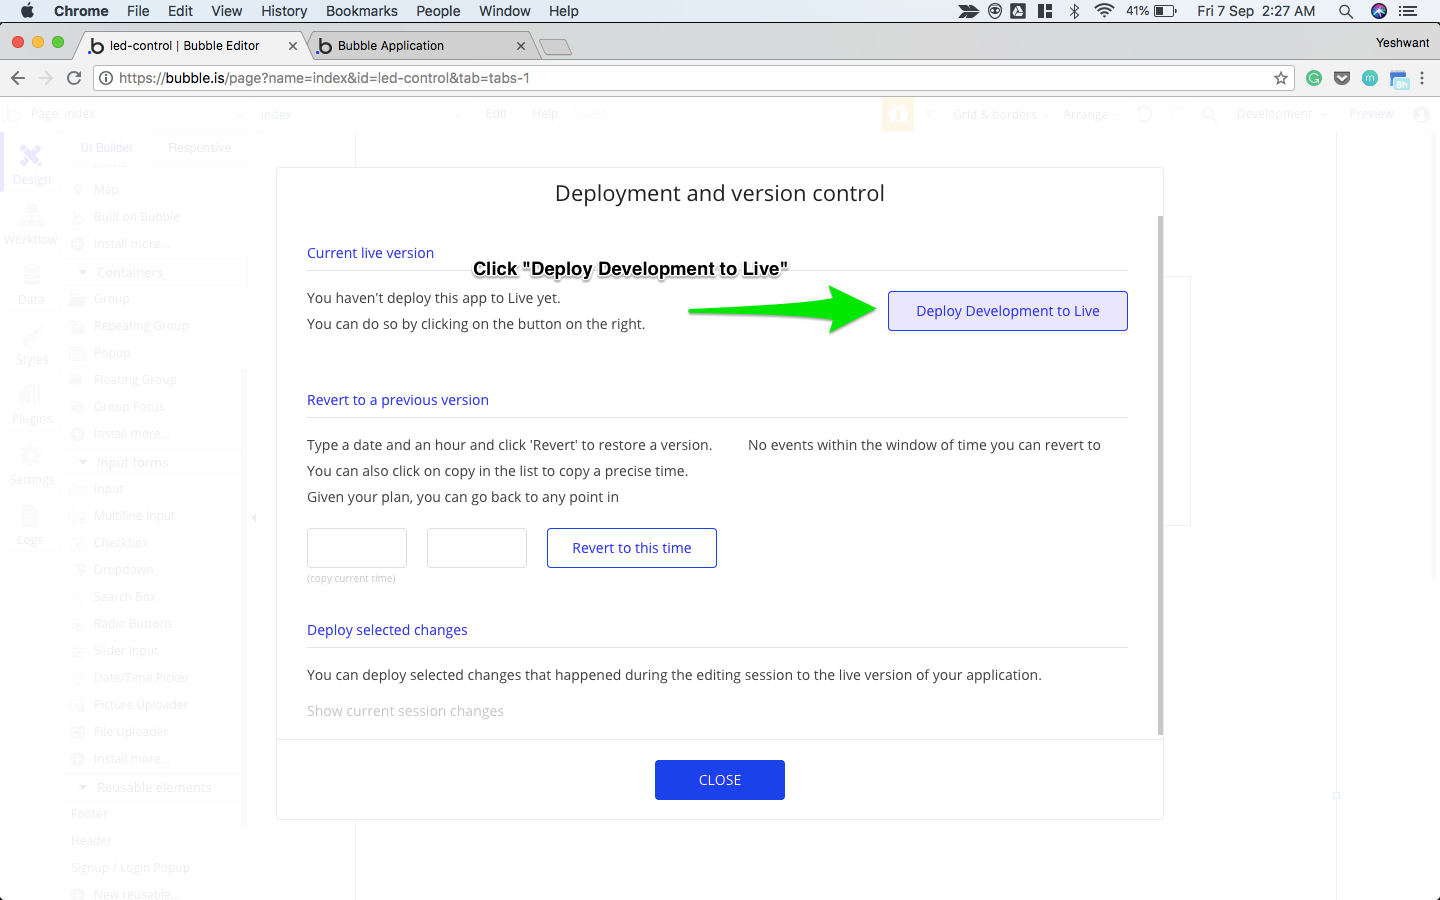
Task: Click Deploy Development to Live button
Action: click(1008, 311)
